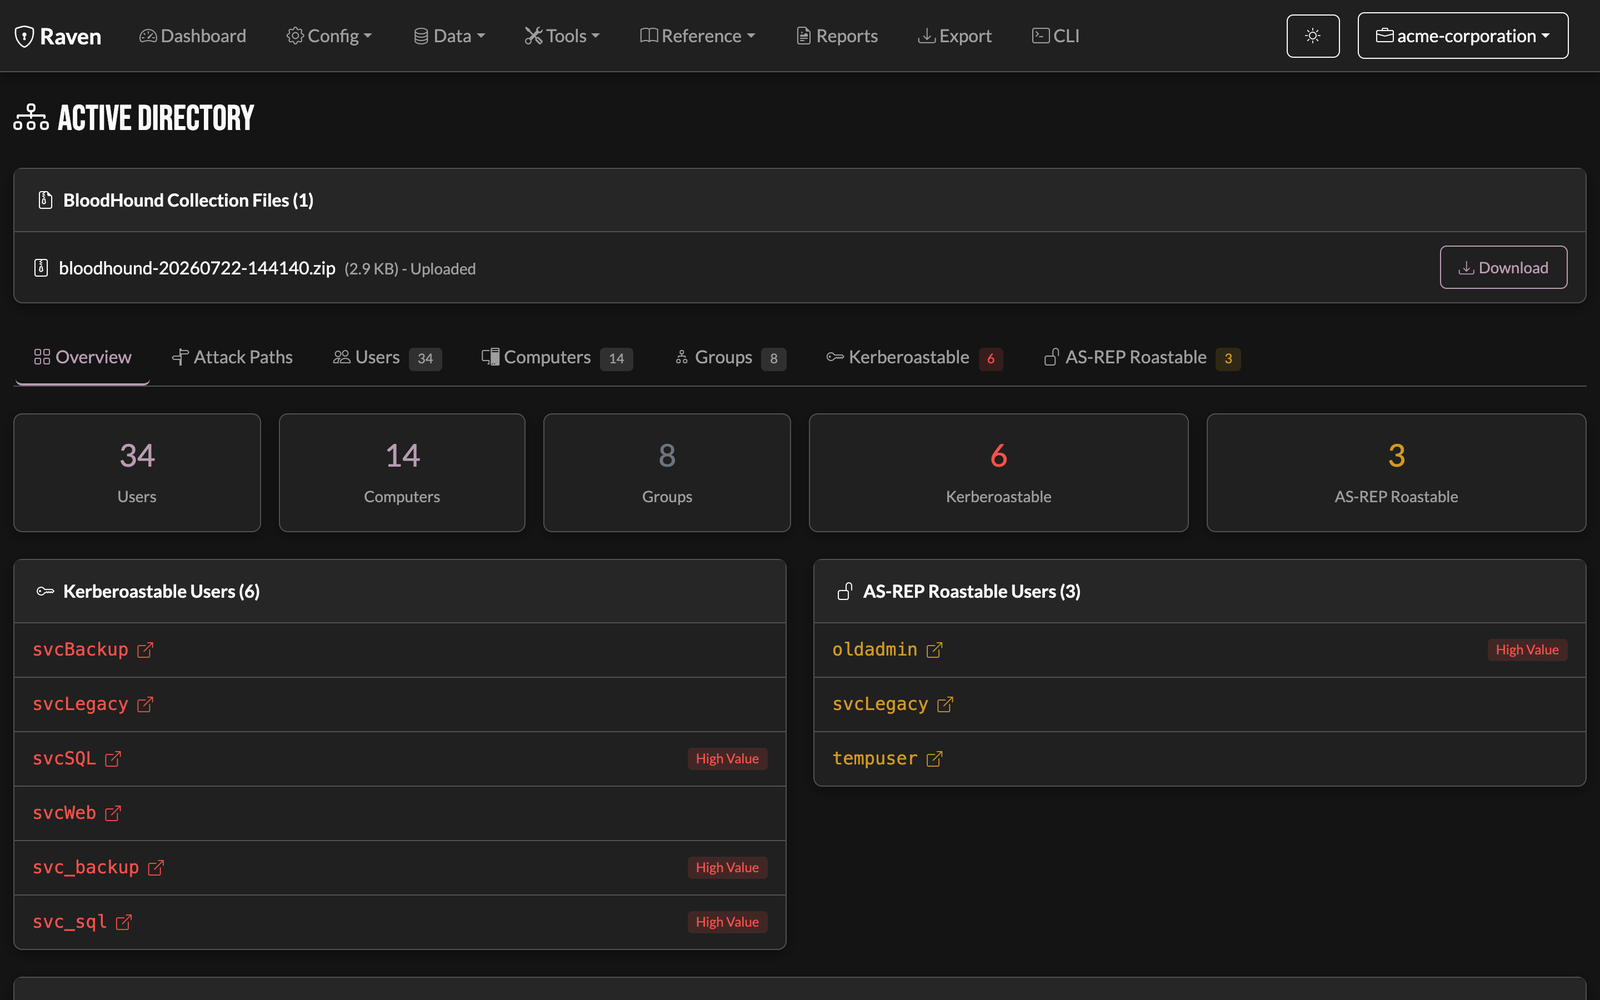Switch to the Attack Paths tab
The height and width of the screenshot is (1000, 1600).
(232, 358)
